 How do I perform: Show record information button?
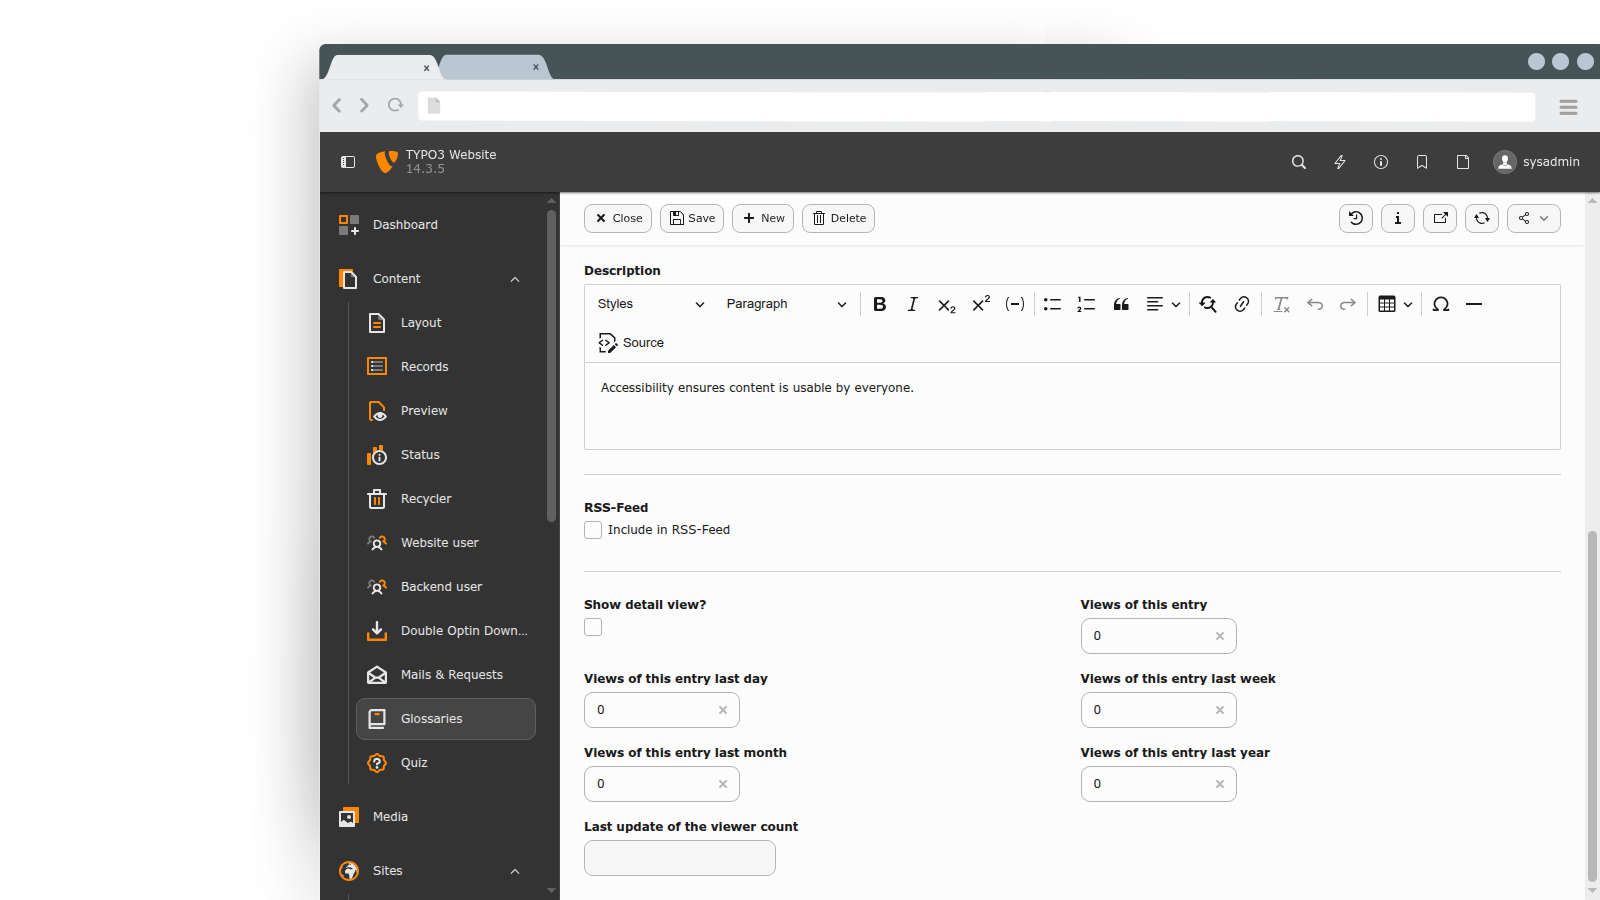pos(1398,218)
